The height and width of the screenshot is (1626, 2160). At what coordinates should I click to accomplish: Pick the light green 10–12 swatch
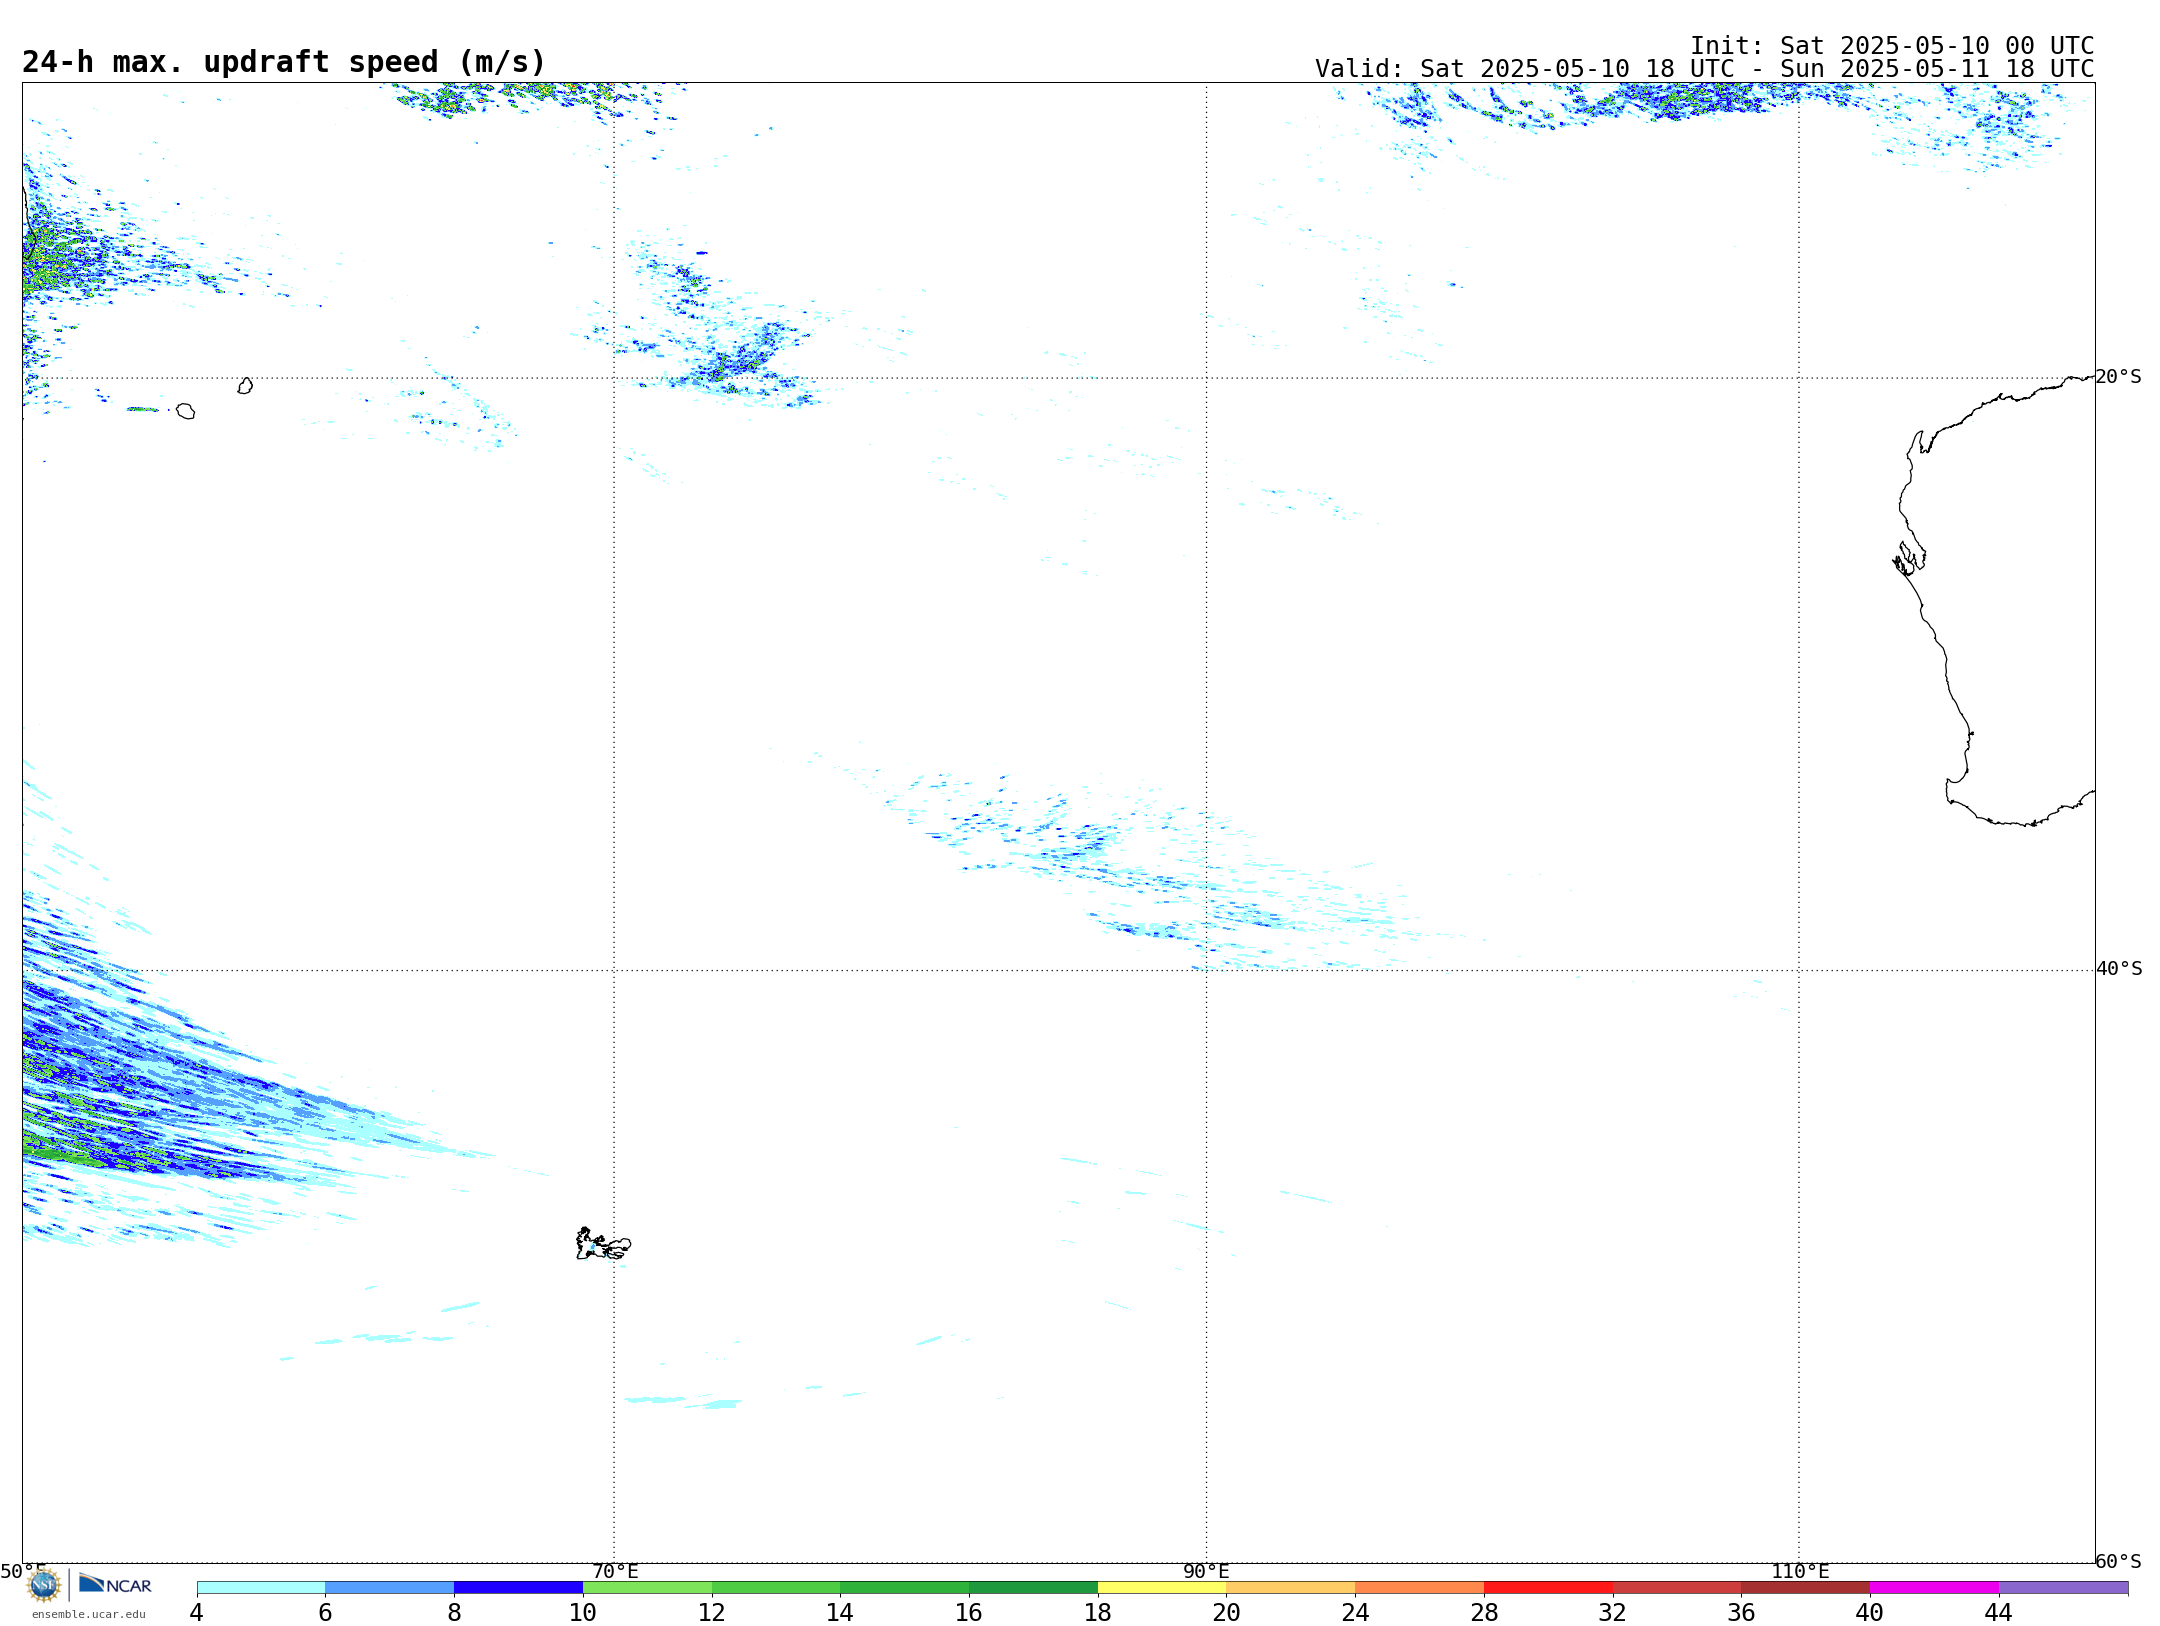[x=647, y=1587]
